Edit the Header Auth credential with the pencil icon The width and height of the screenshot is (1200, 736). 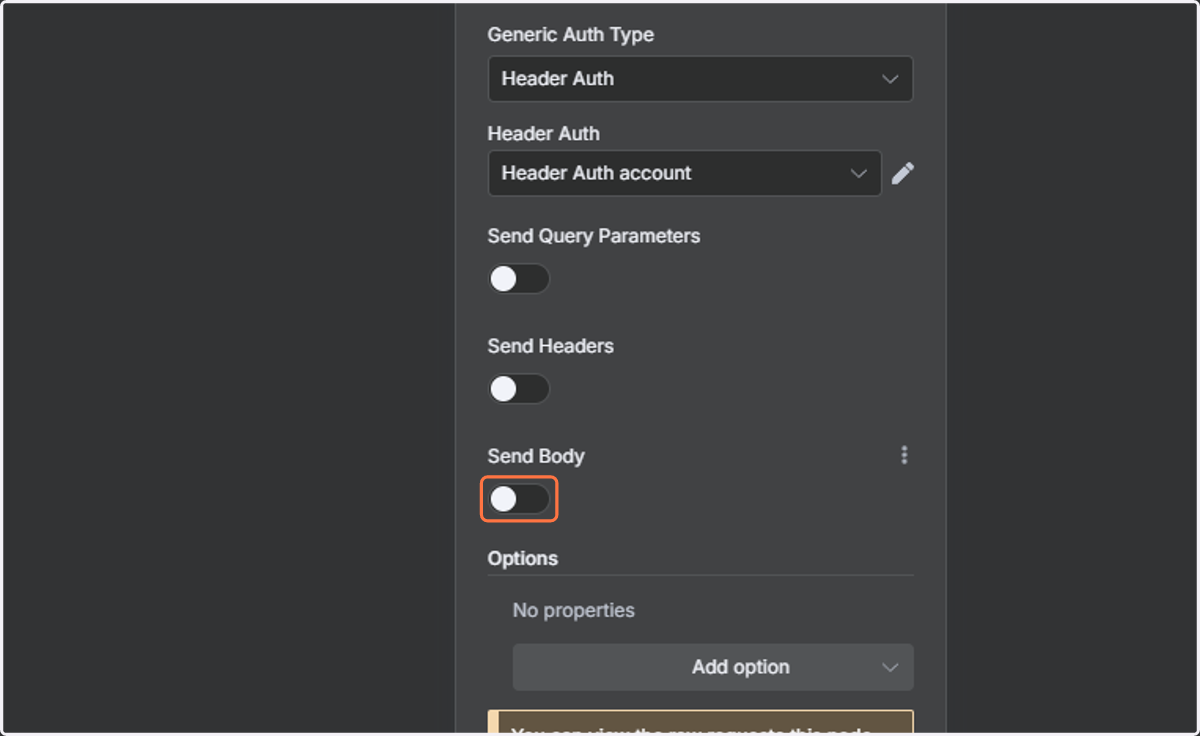902,173
